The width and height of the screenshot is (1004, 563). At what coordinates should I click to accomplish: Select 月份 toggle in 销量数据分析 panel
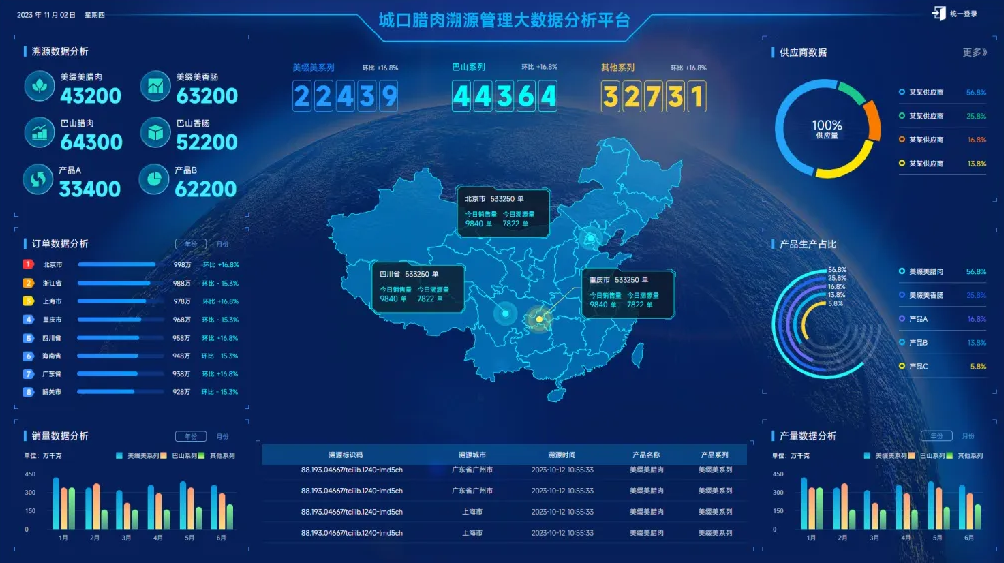point(222,436)
